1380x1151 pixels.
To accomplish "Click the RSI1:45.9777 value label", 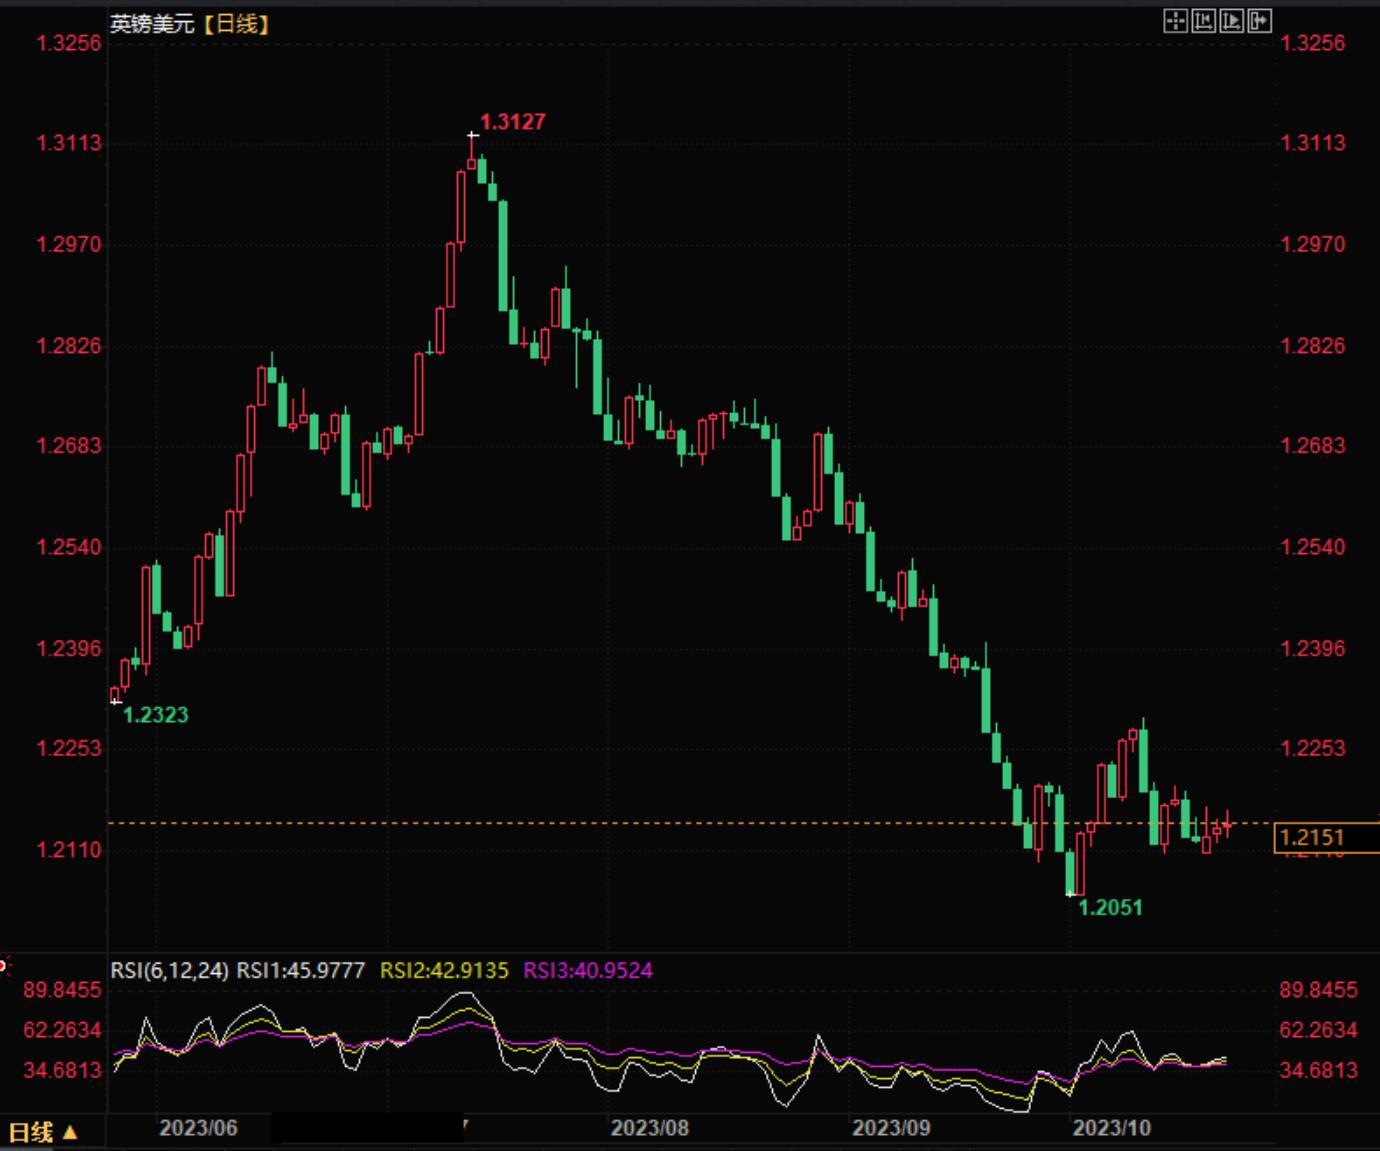I will (301, 970).
